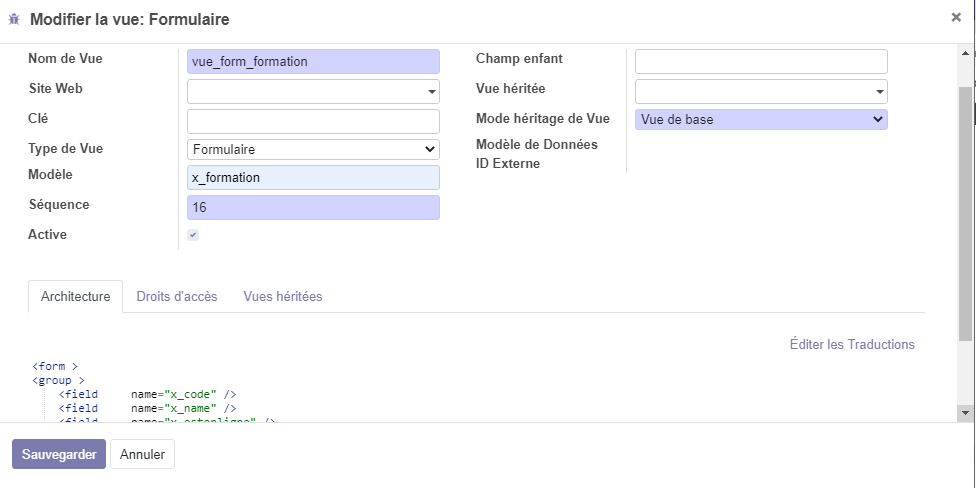Click the scrollbar down arrow
The image size is (976, 488).
pos(965,412)
